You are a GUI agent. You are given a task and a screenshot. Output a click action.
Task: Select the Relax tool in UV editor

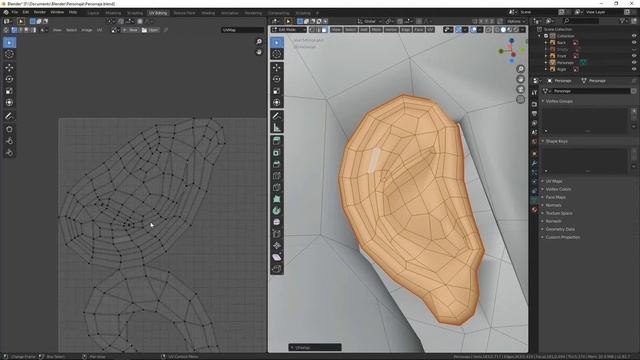(9, 141)
